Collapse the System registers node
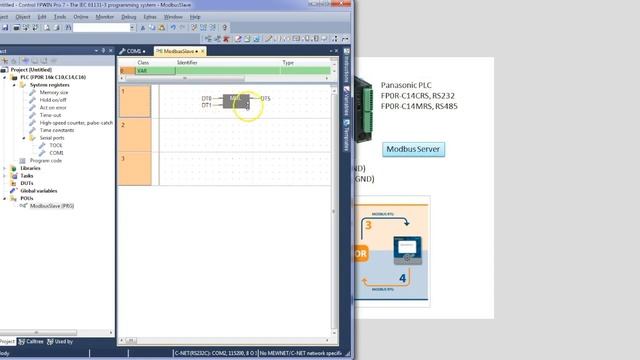The width and height of the screenshot is (640, 360). point(14,85)
